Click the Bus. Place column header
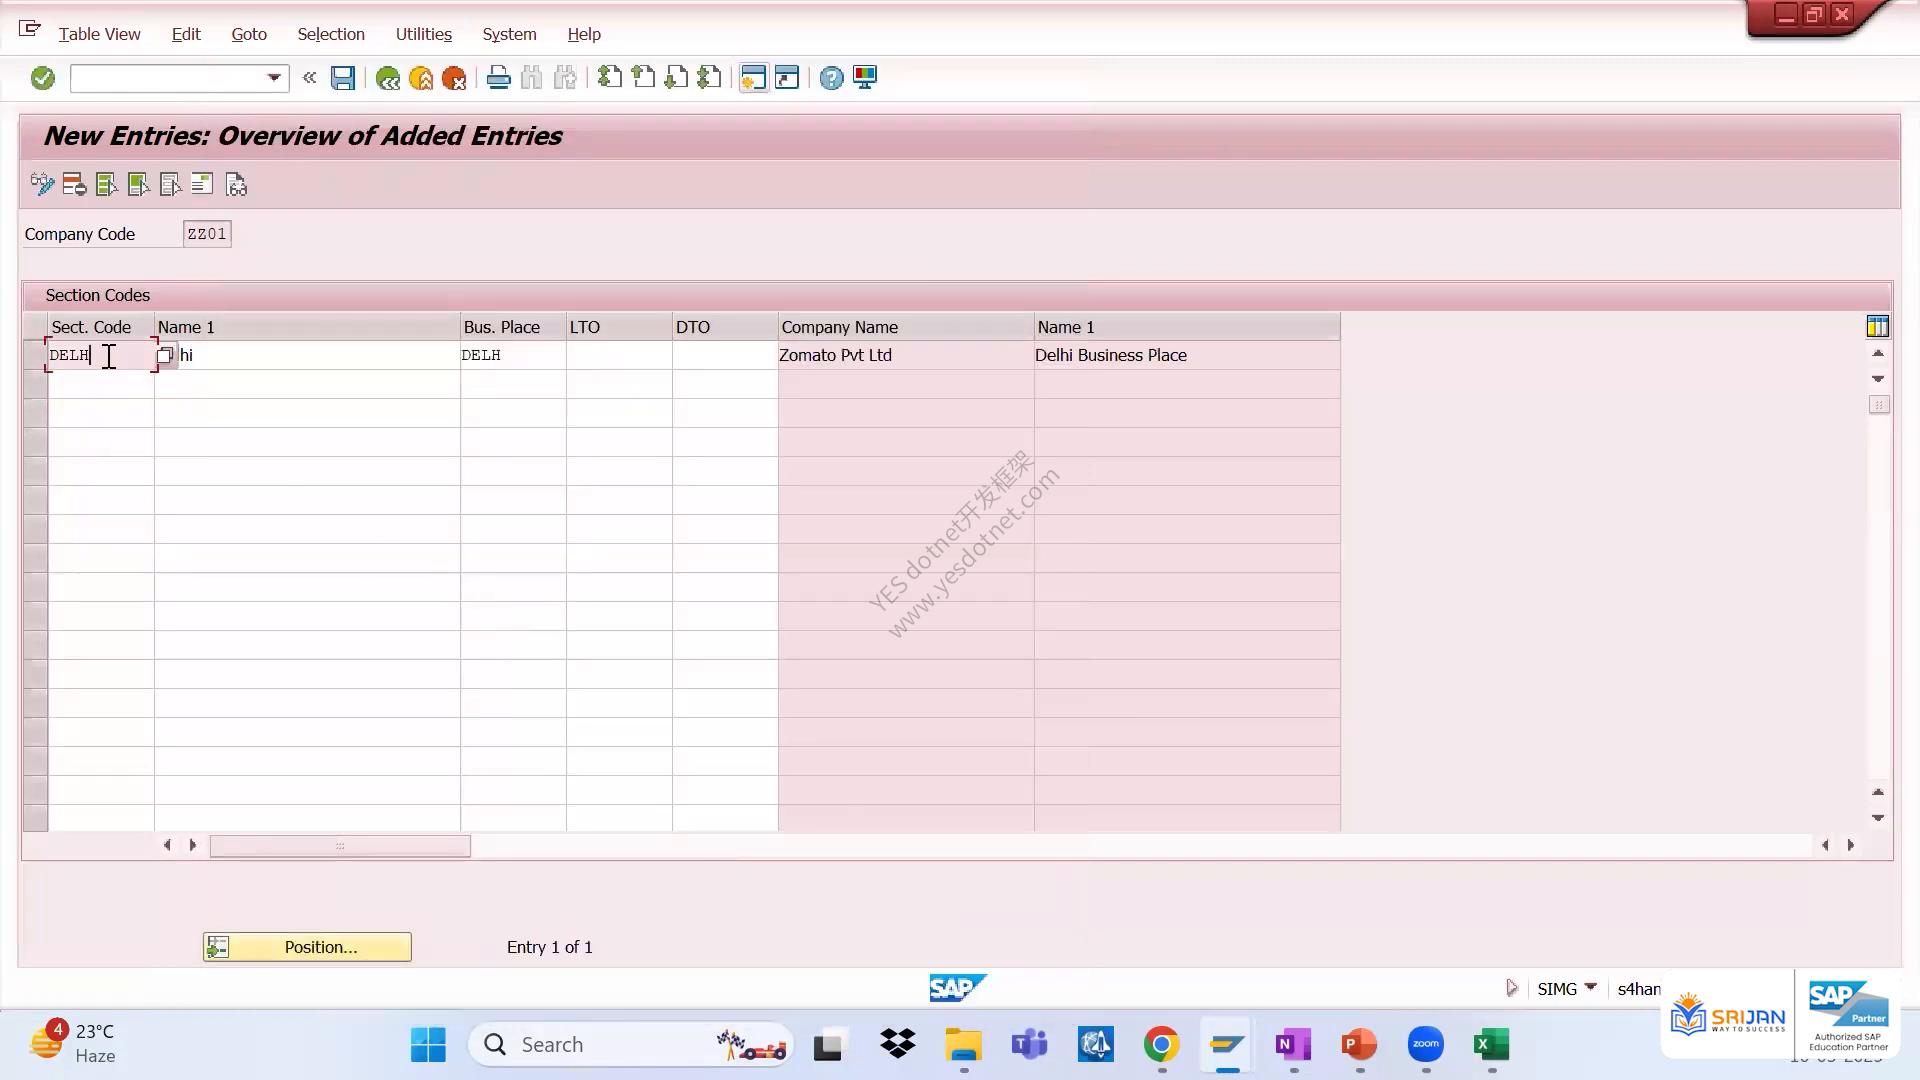The width and height of the screenshot is (1920, 1080). tap(513, 327)
